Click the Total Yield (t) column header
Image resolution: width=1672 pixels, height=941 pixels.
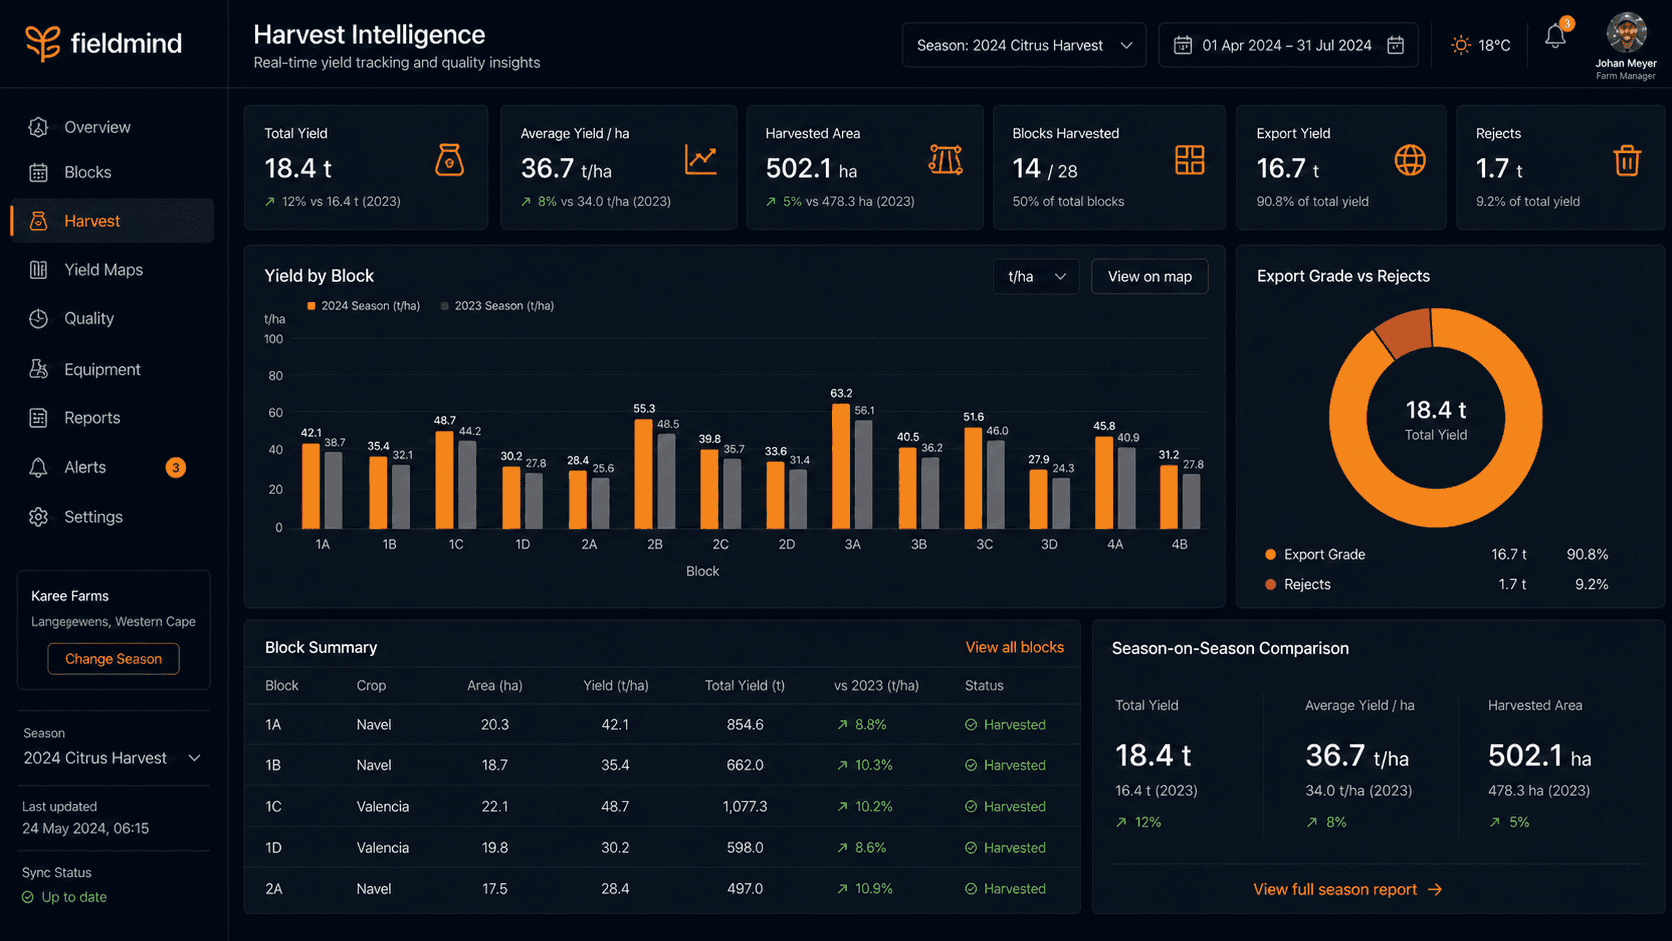pyautogui.click(x=745, y=686)
